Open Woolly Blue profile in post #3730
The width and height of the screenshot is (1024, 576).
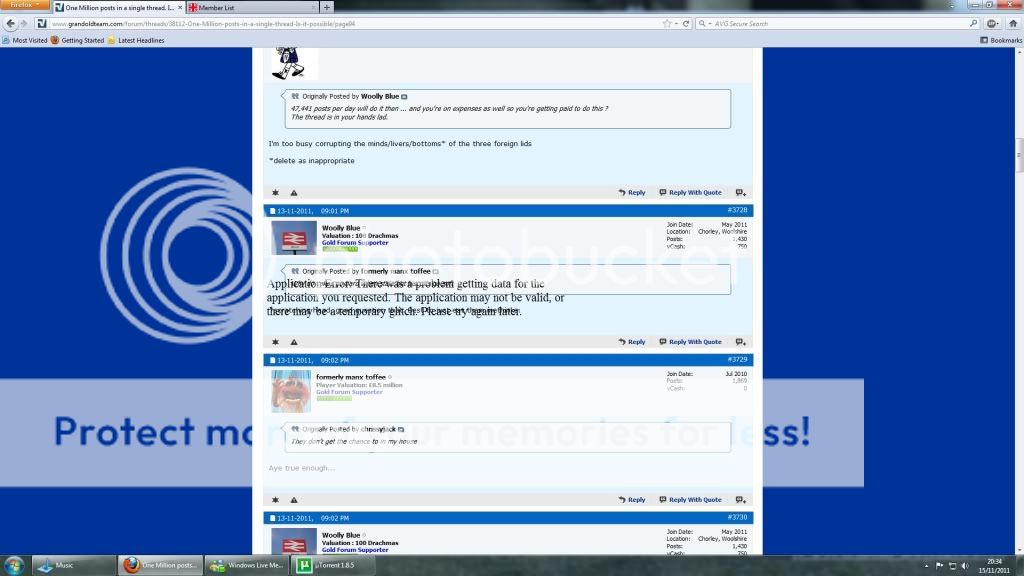click(x=341, y=535)
